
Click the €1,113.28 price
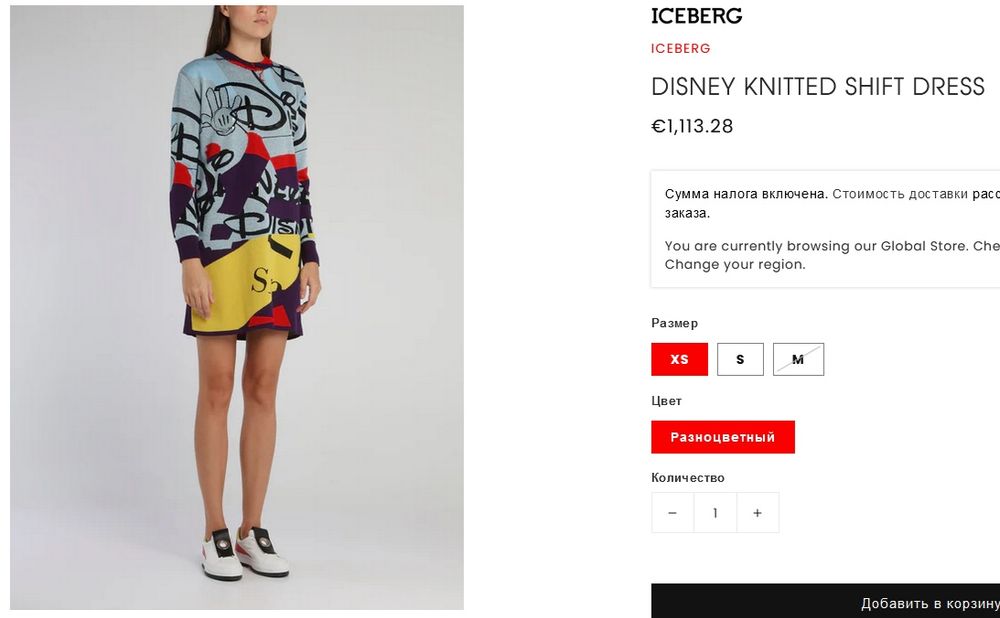[692, 126]
